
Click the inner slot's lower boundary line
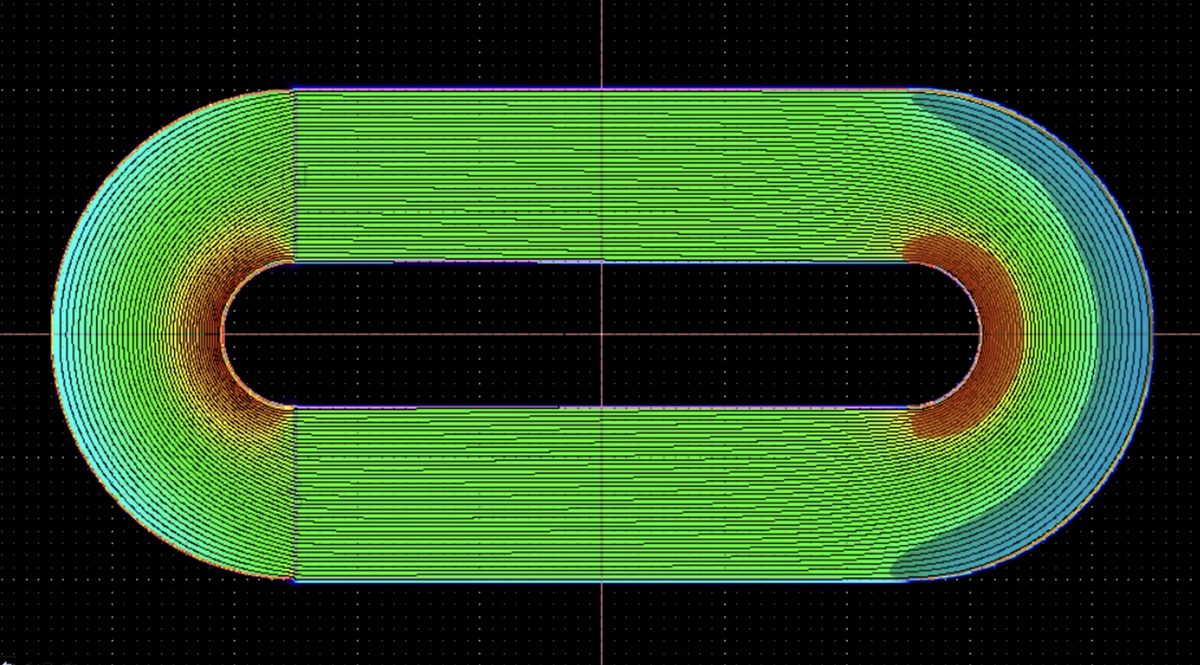pos(600,407)
